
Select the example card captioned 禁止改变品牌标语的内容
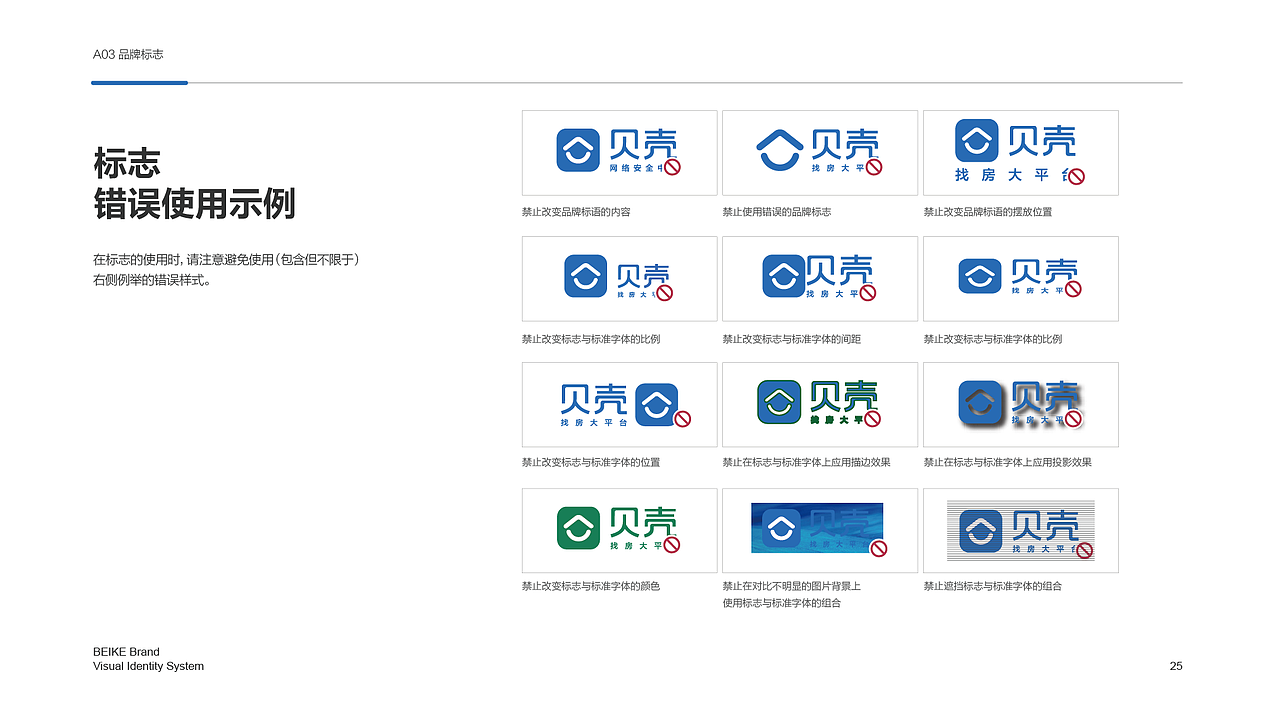point(620,153)
